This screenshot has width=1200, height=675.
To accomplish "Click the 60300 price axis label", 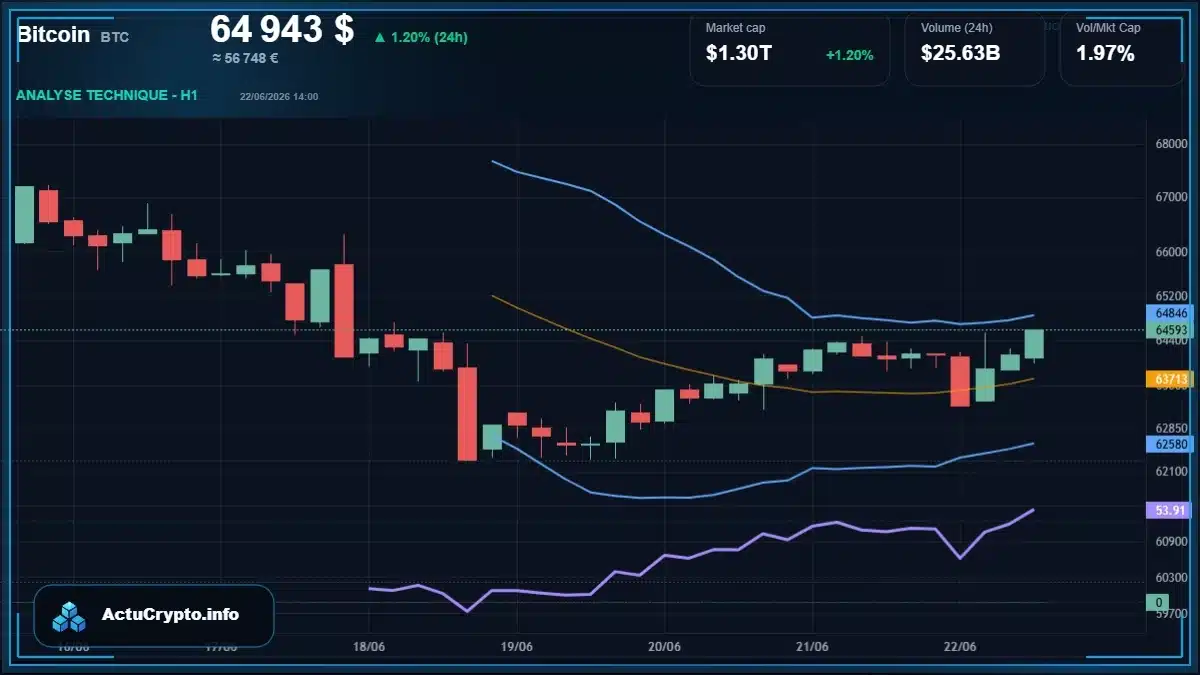I will 1170,577.
